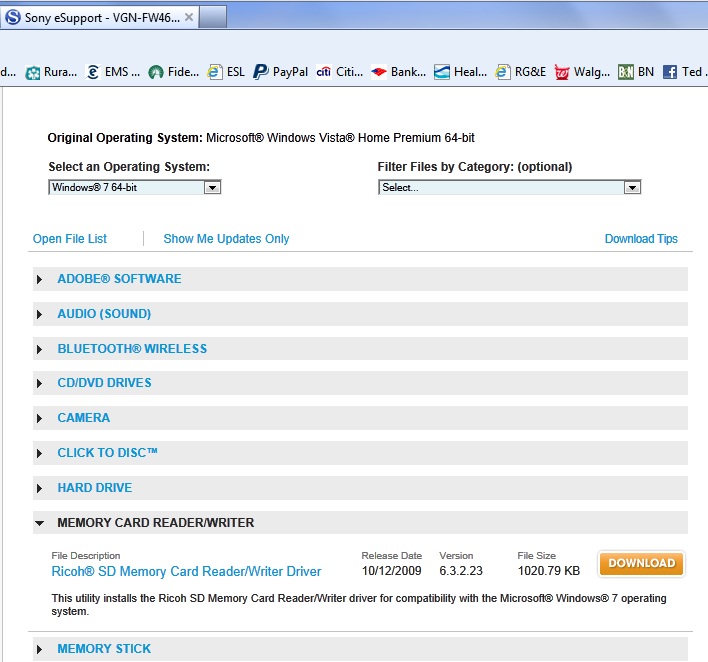Expand the Bluetooth Wireless section

pyautogui.click(x=132, y=349)
